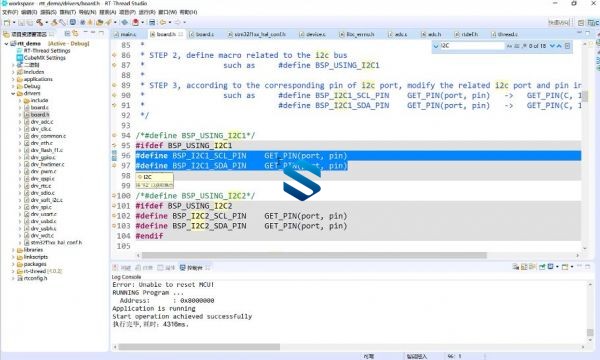The width and height of the screenshot is (600, 360).
Task: Click the editor horizontal scrollbar
Action: pyautogui.click(x=314, y=255)
